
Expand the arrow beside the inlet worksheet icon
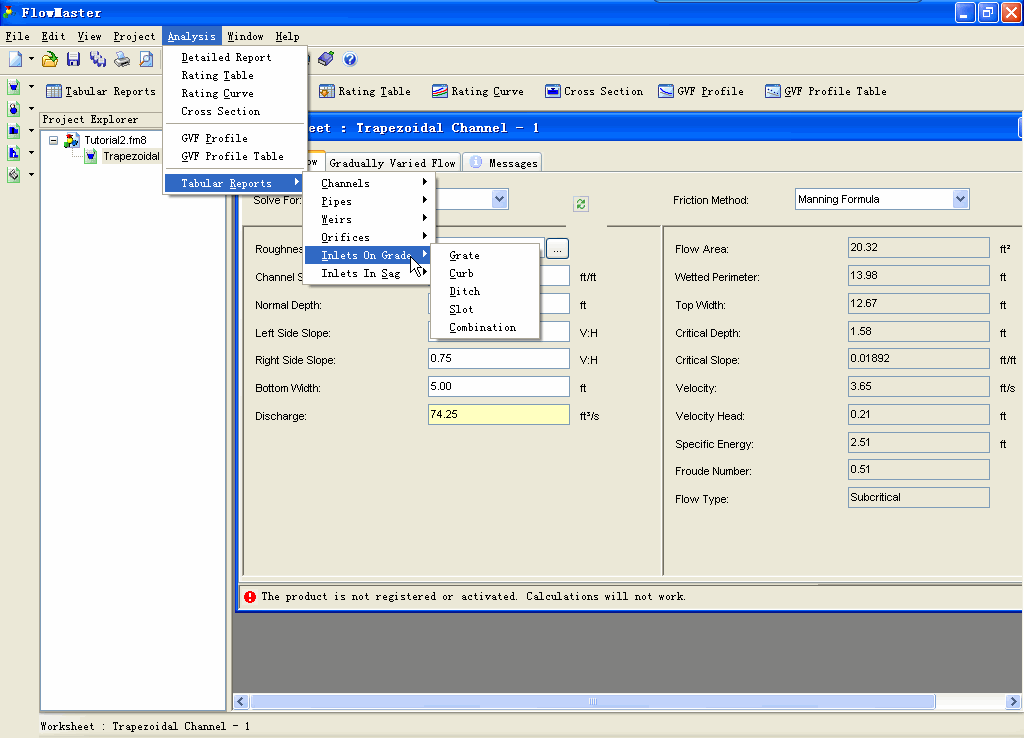point(31,174)
